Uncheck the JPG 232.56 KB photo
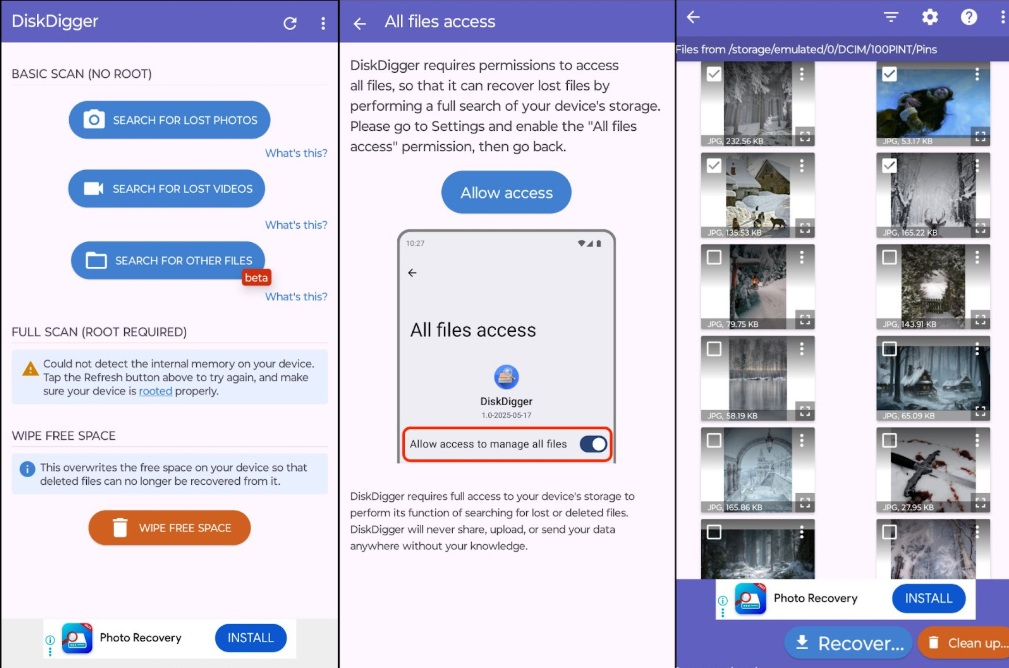 pyautogui.click(x=714, y=74)
